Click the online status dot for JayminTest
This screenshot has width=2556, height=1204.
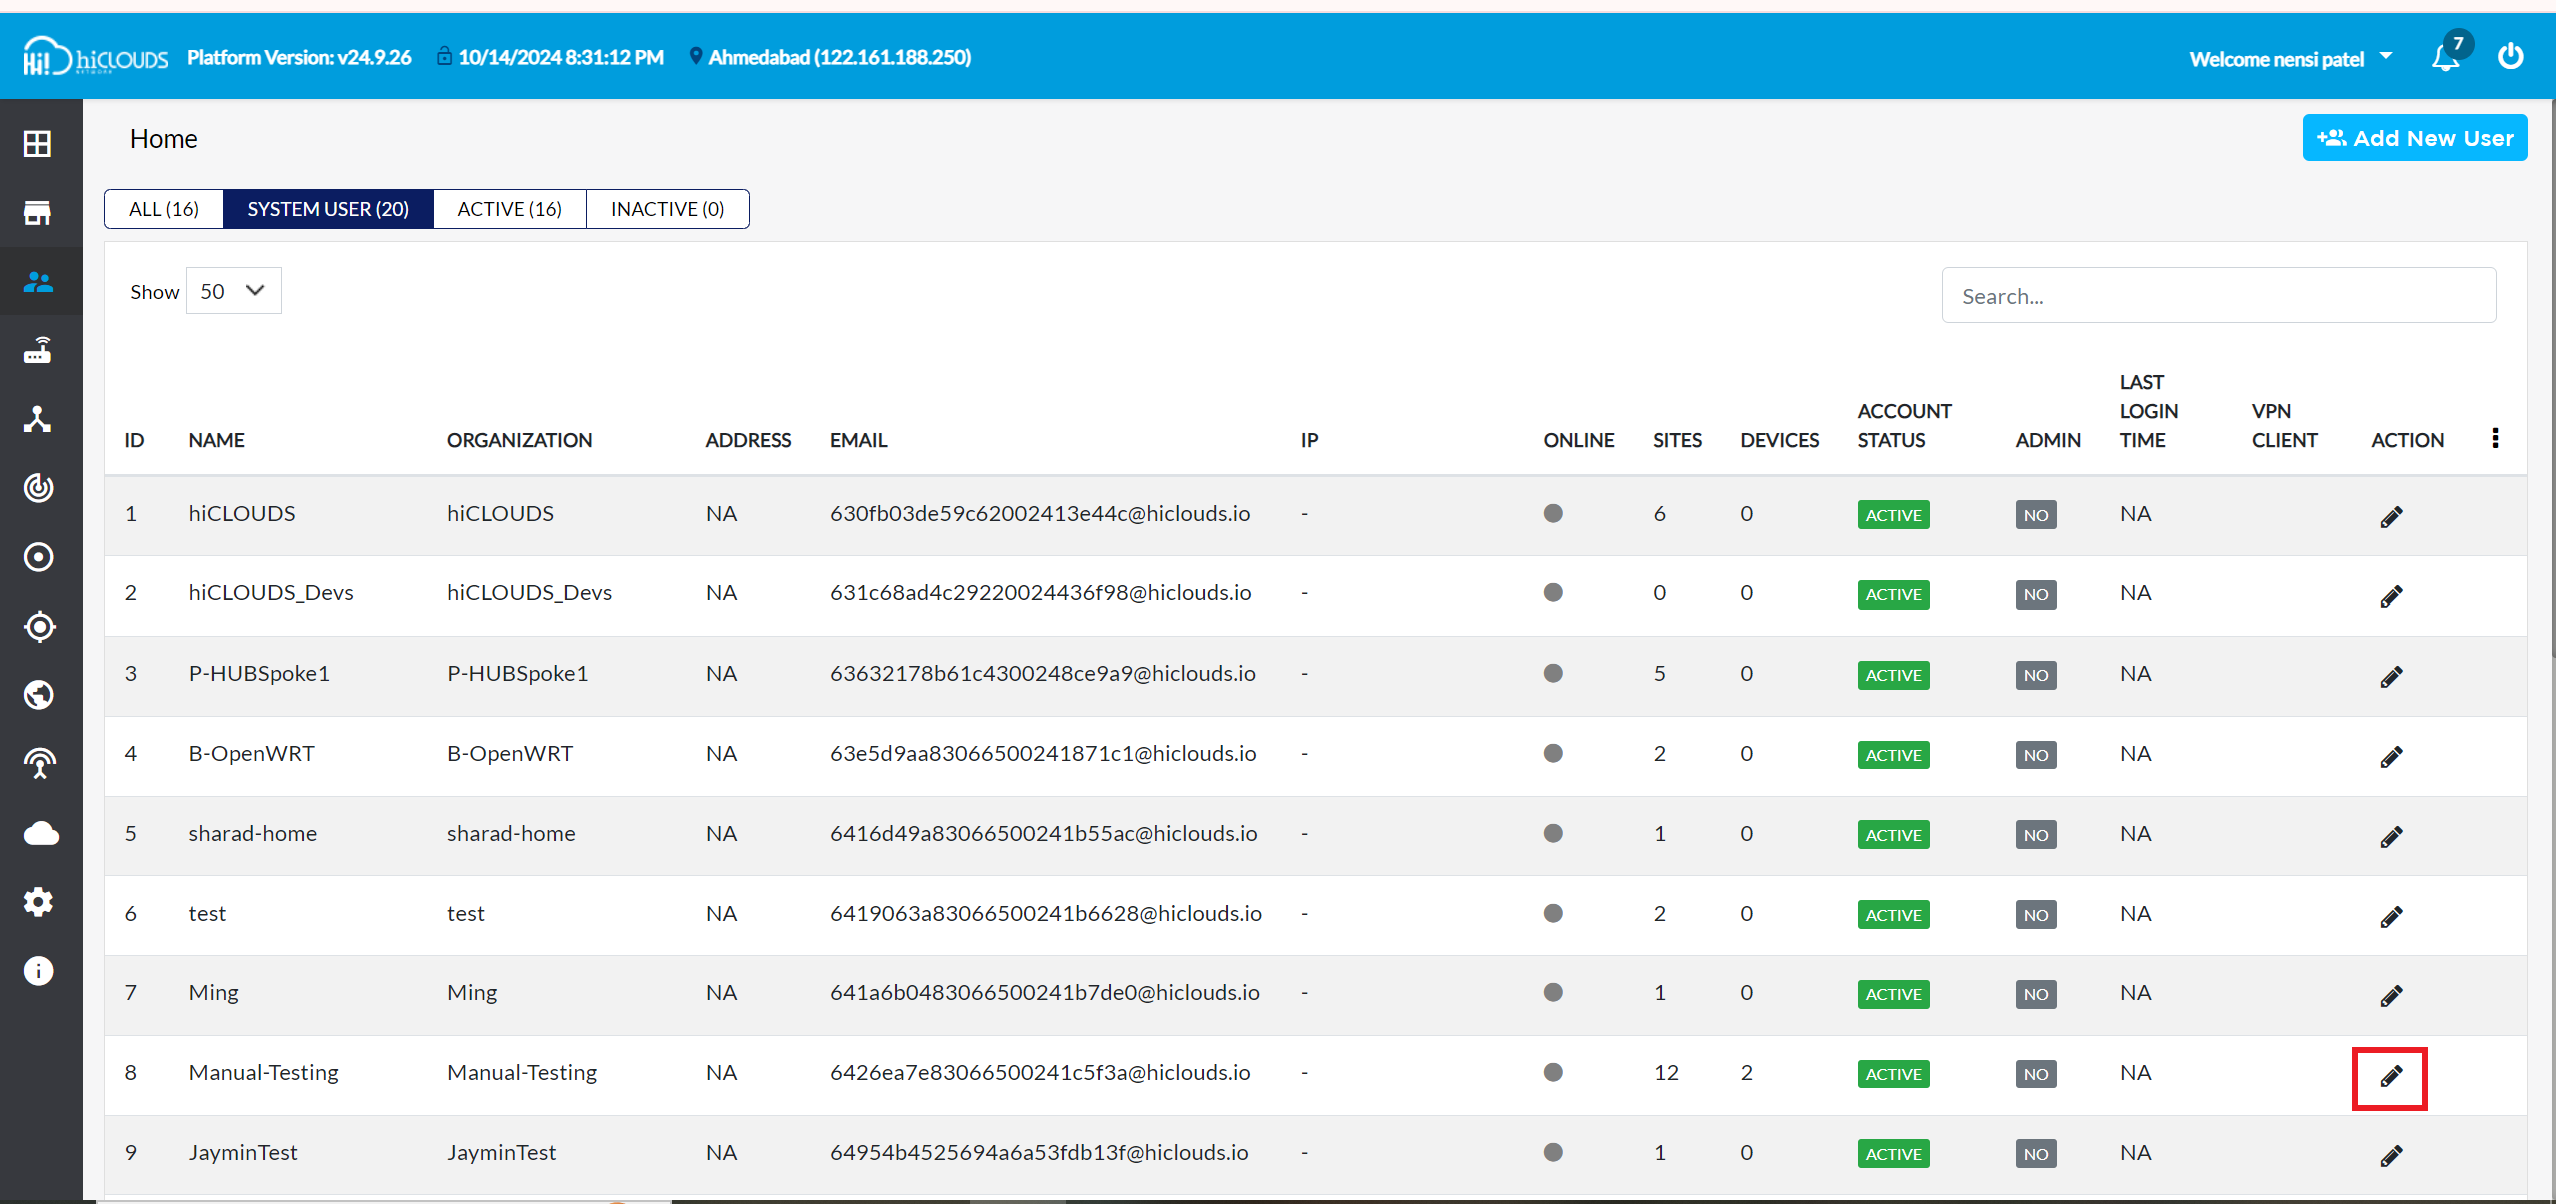coord(1553,1152)
